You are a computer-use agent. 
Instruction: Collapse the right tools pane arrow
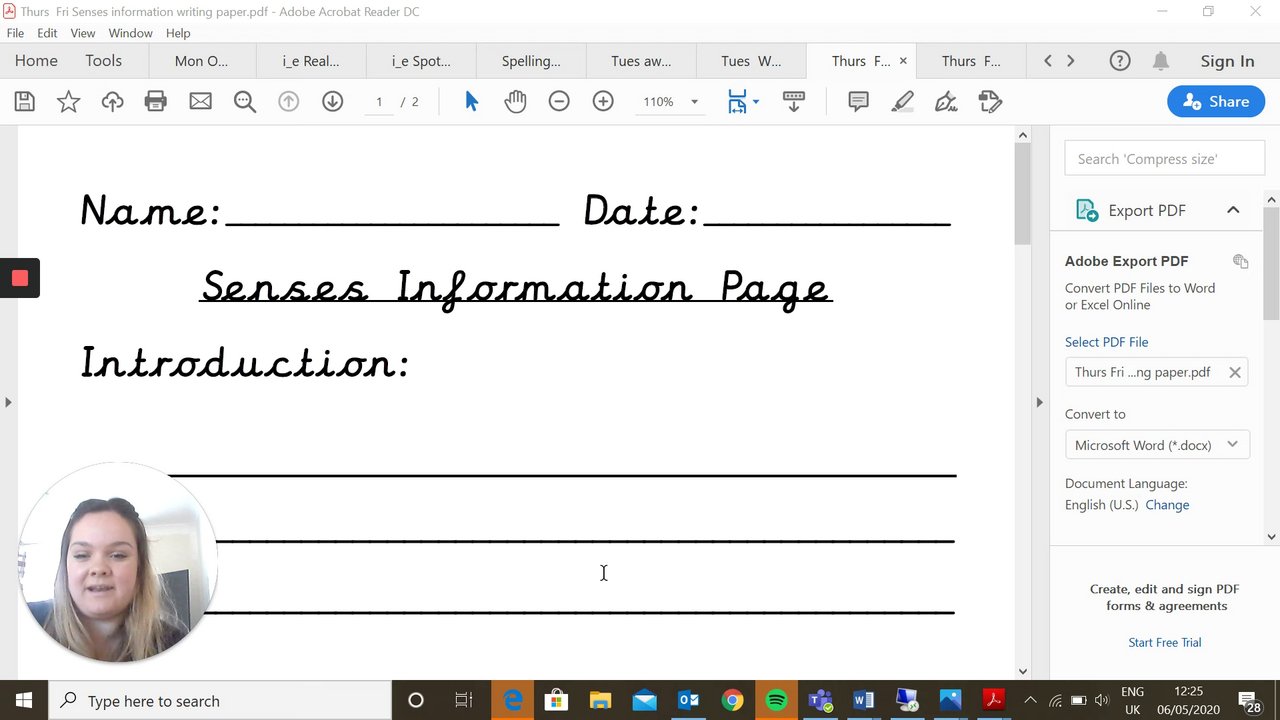click(1039, 402)
